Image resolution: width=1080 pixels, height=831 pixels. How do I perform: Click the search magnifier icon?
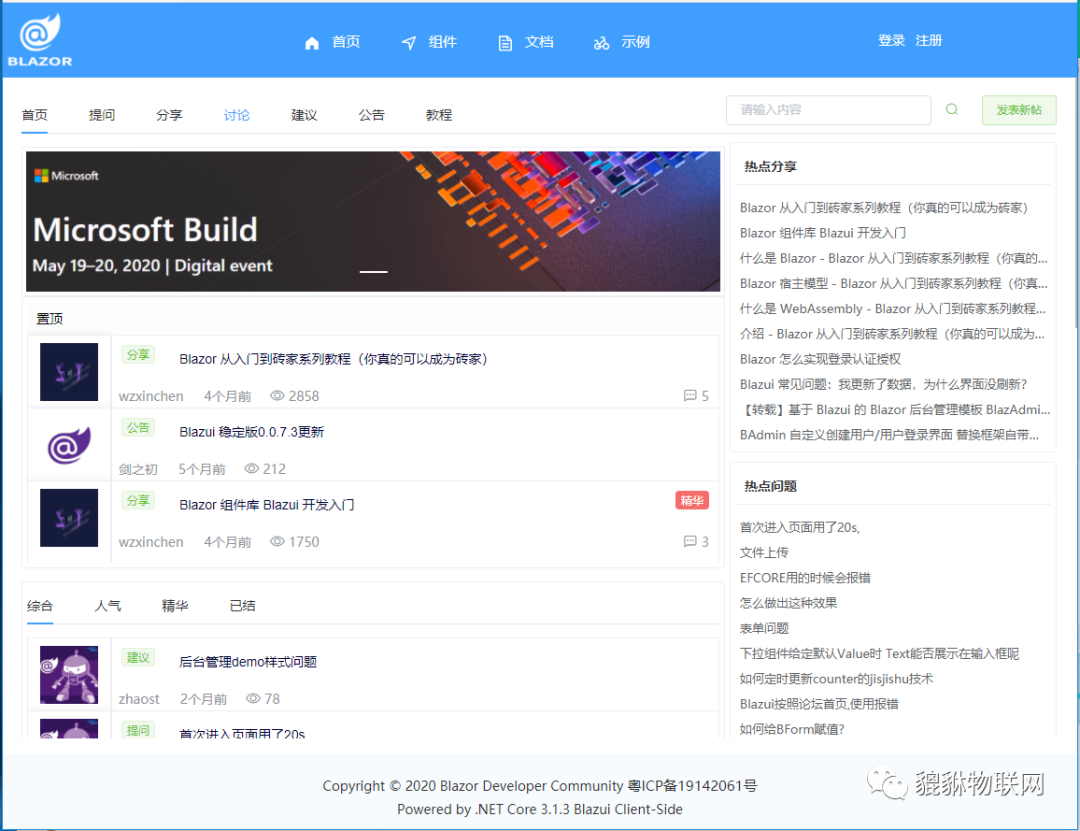pos(952,110)
